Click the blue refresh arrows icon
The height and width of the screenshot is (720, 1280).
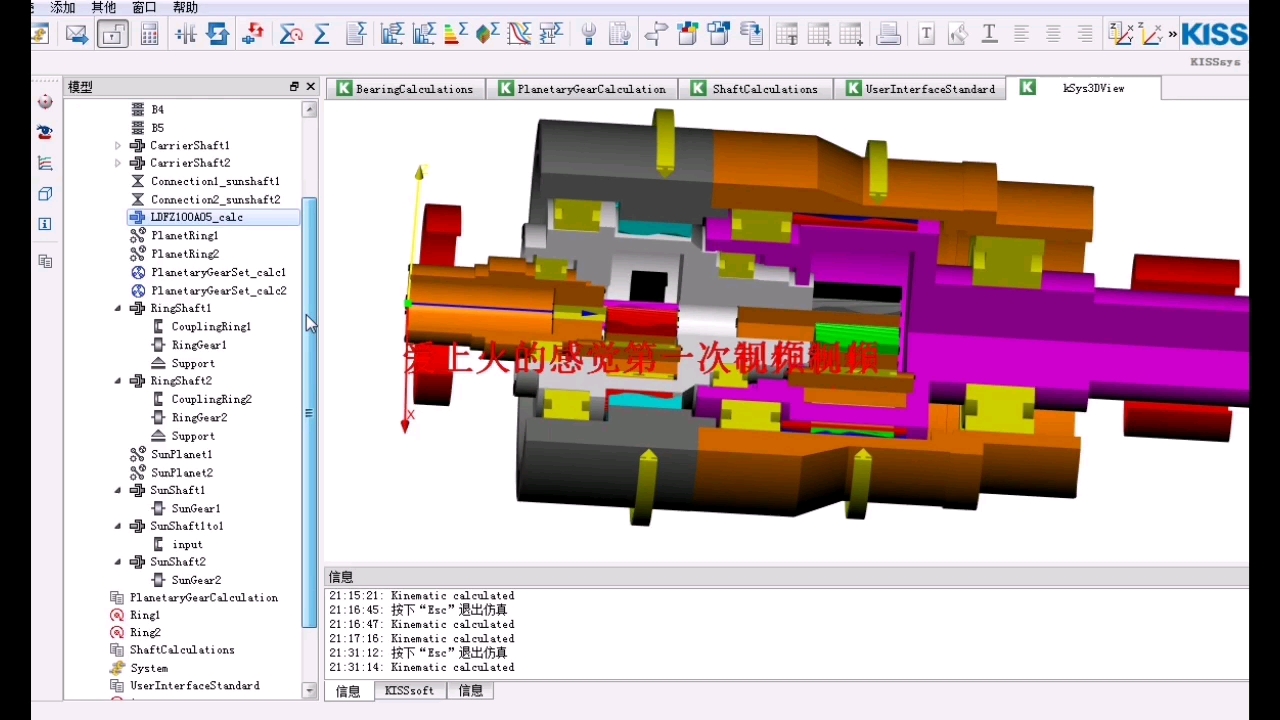(218, 34)
